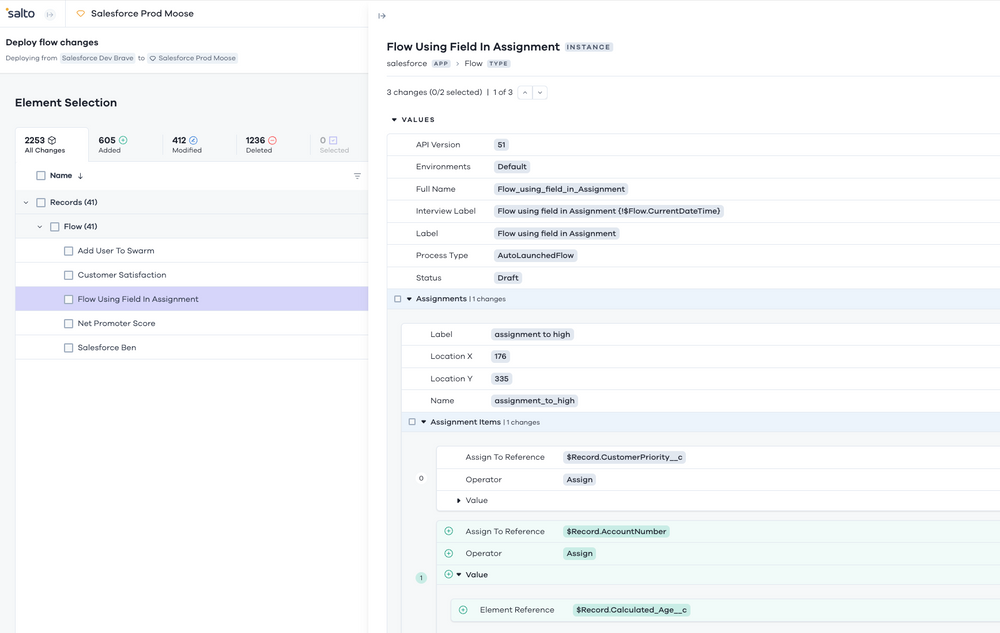The image size is (1000, 633).
Task: Check the Assignments section checkbox
Action: point(395,297)
